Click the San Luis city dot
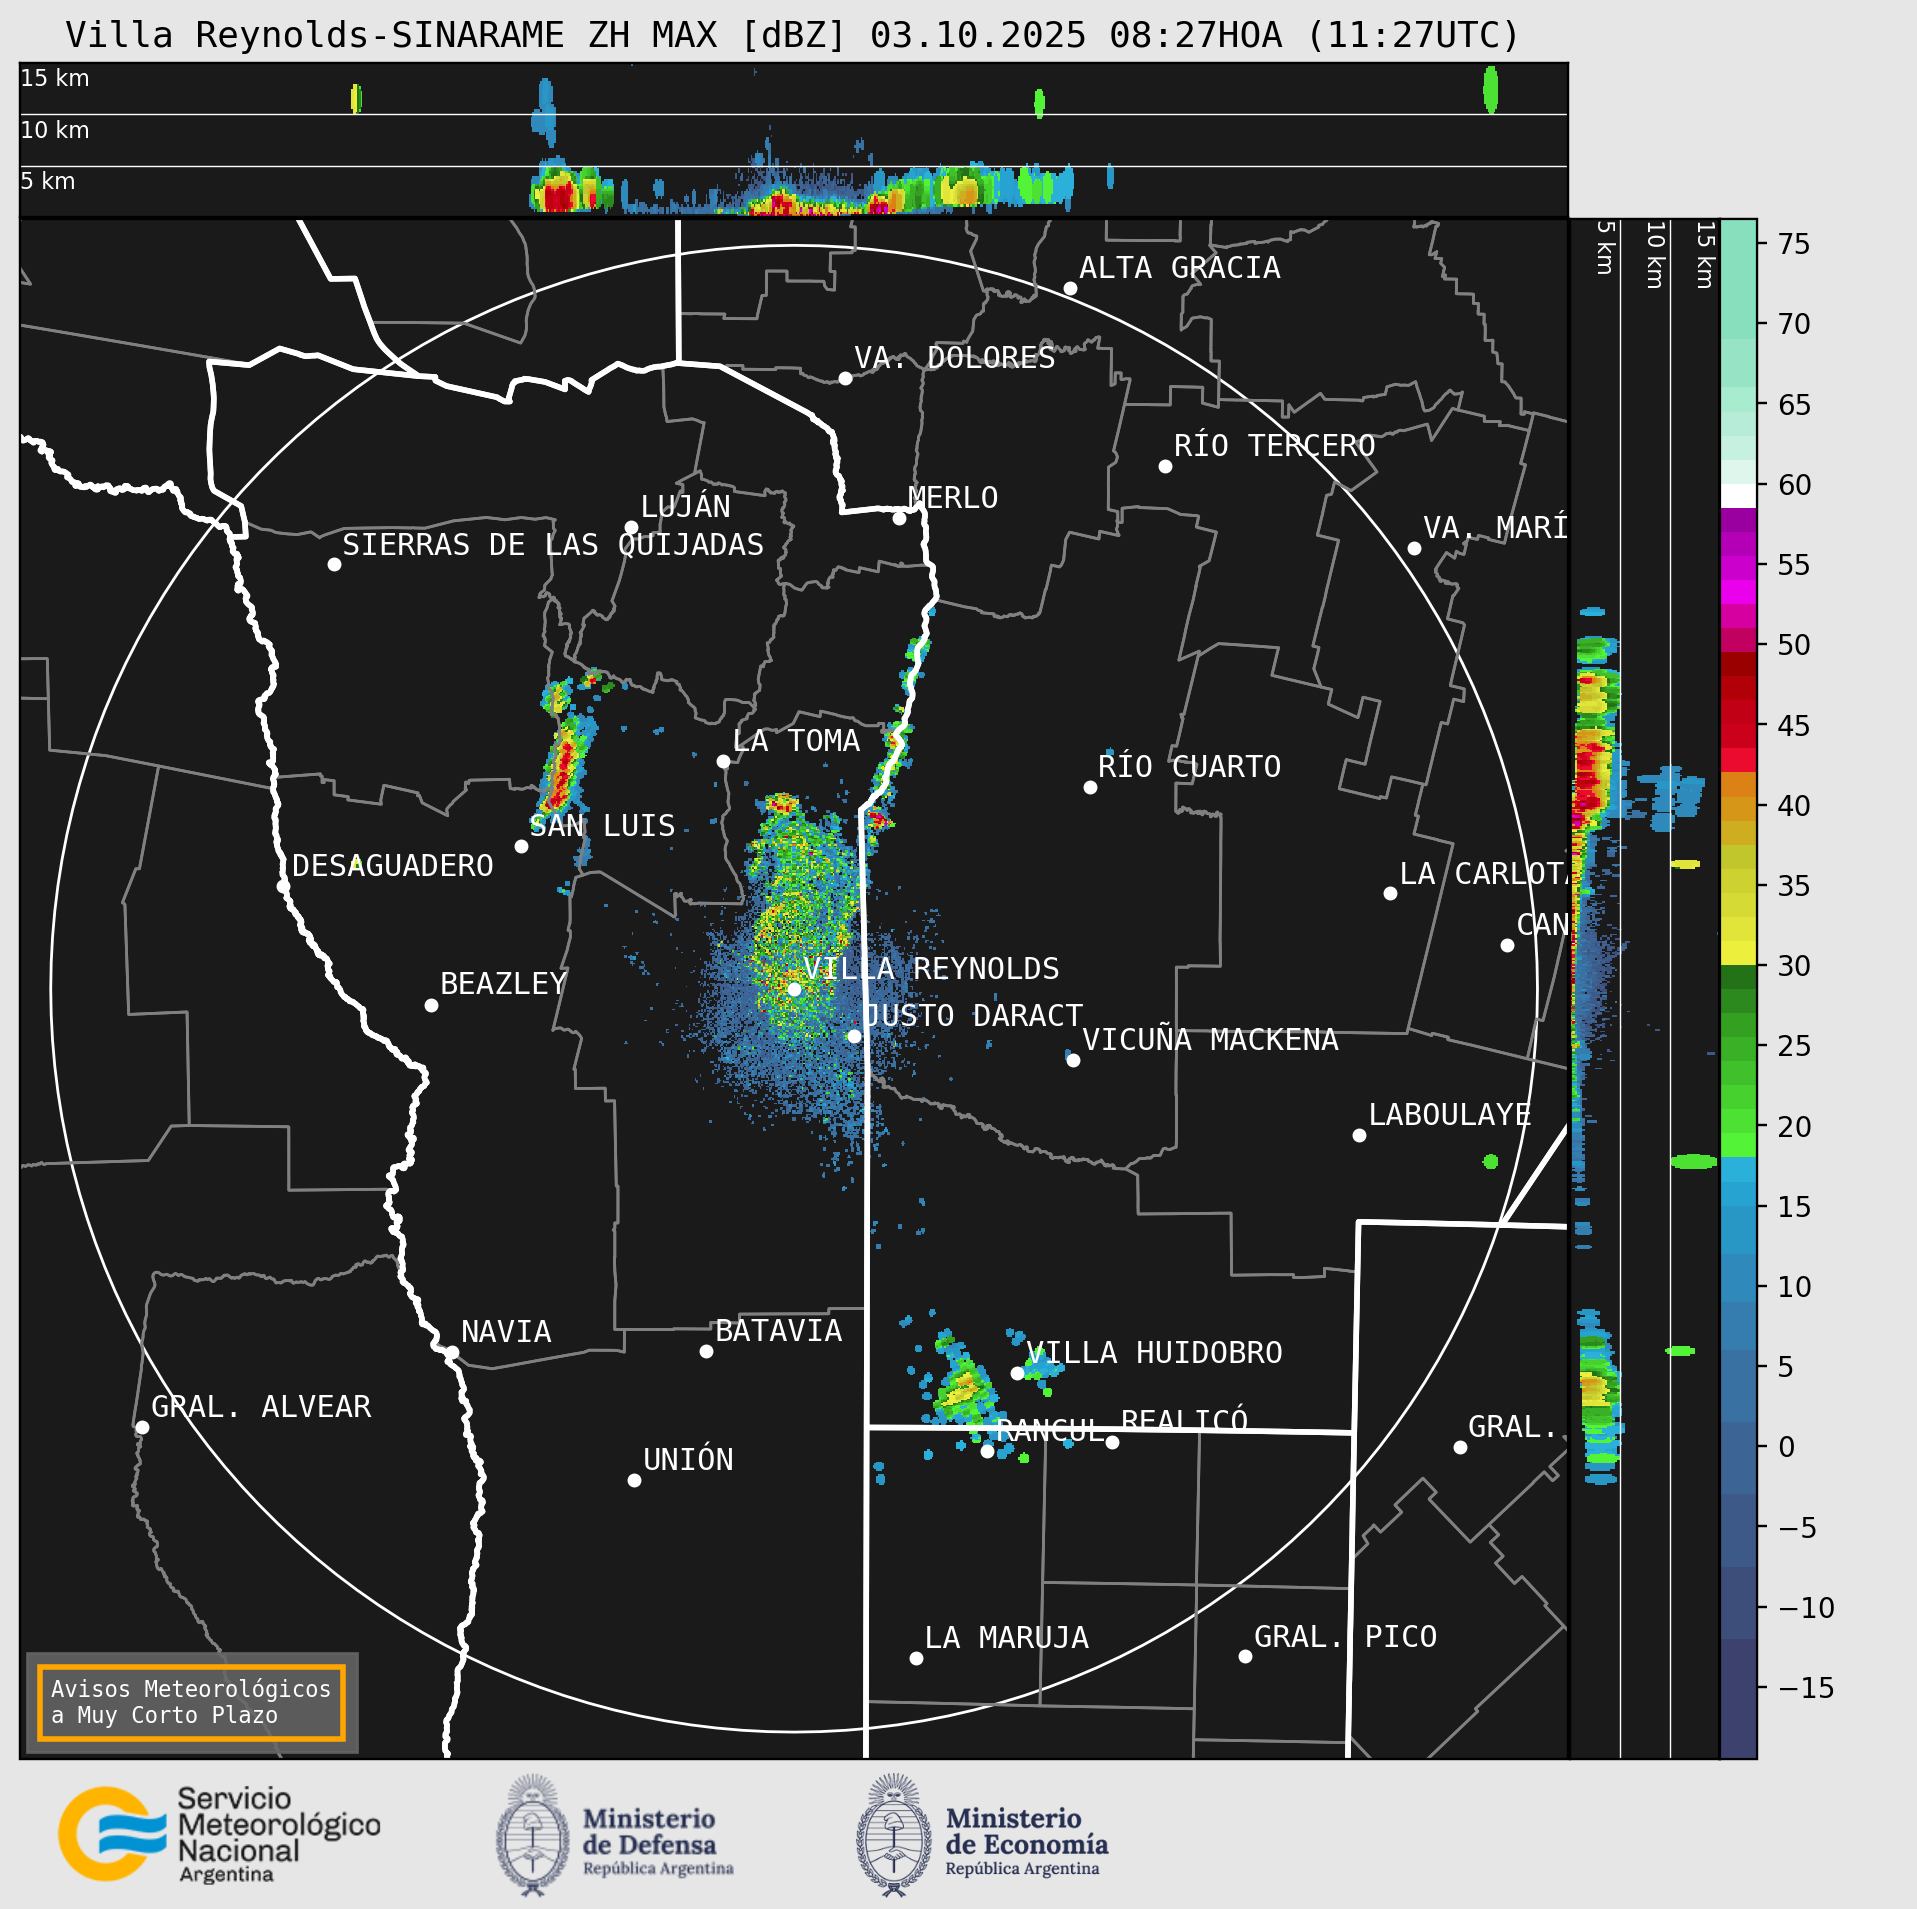 [521, 846]
